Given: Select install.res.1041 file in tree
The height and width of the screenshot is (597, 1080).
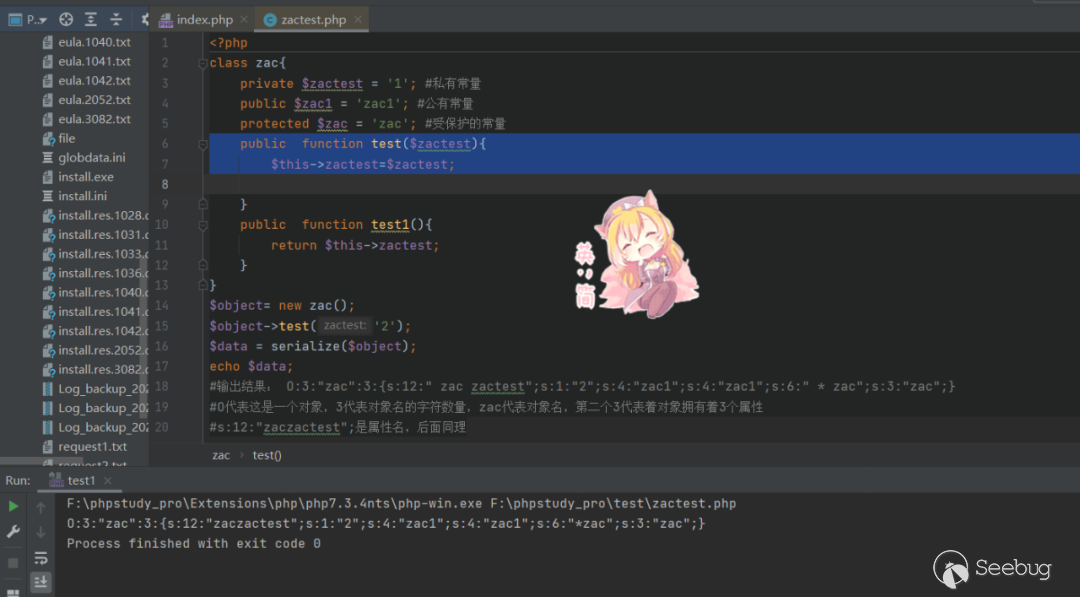Looking at the screenshot, I should [x=102, y=312].
